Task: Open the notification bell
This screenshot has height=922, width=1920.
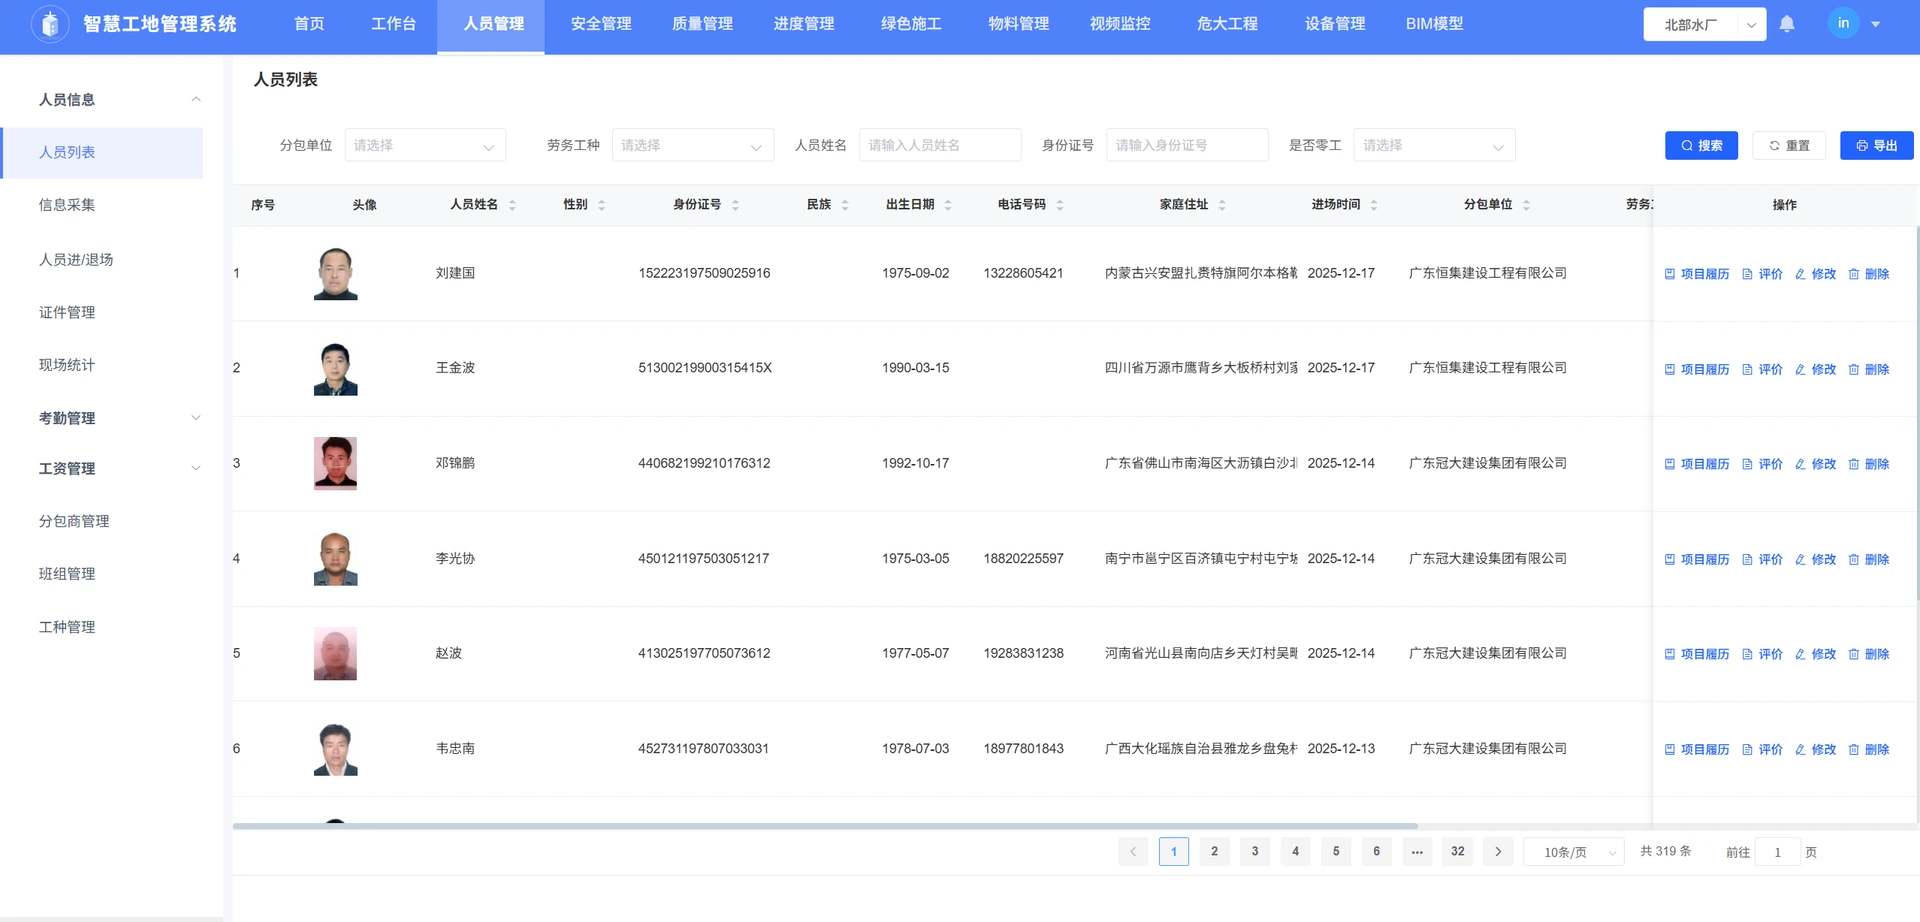Action: [1787, 23]
